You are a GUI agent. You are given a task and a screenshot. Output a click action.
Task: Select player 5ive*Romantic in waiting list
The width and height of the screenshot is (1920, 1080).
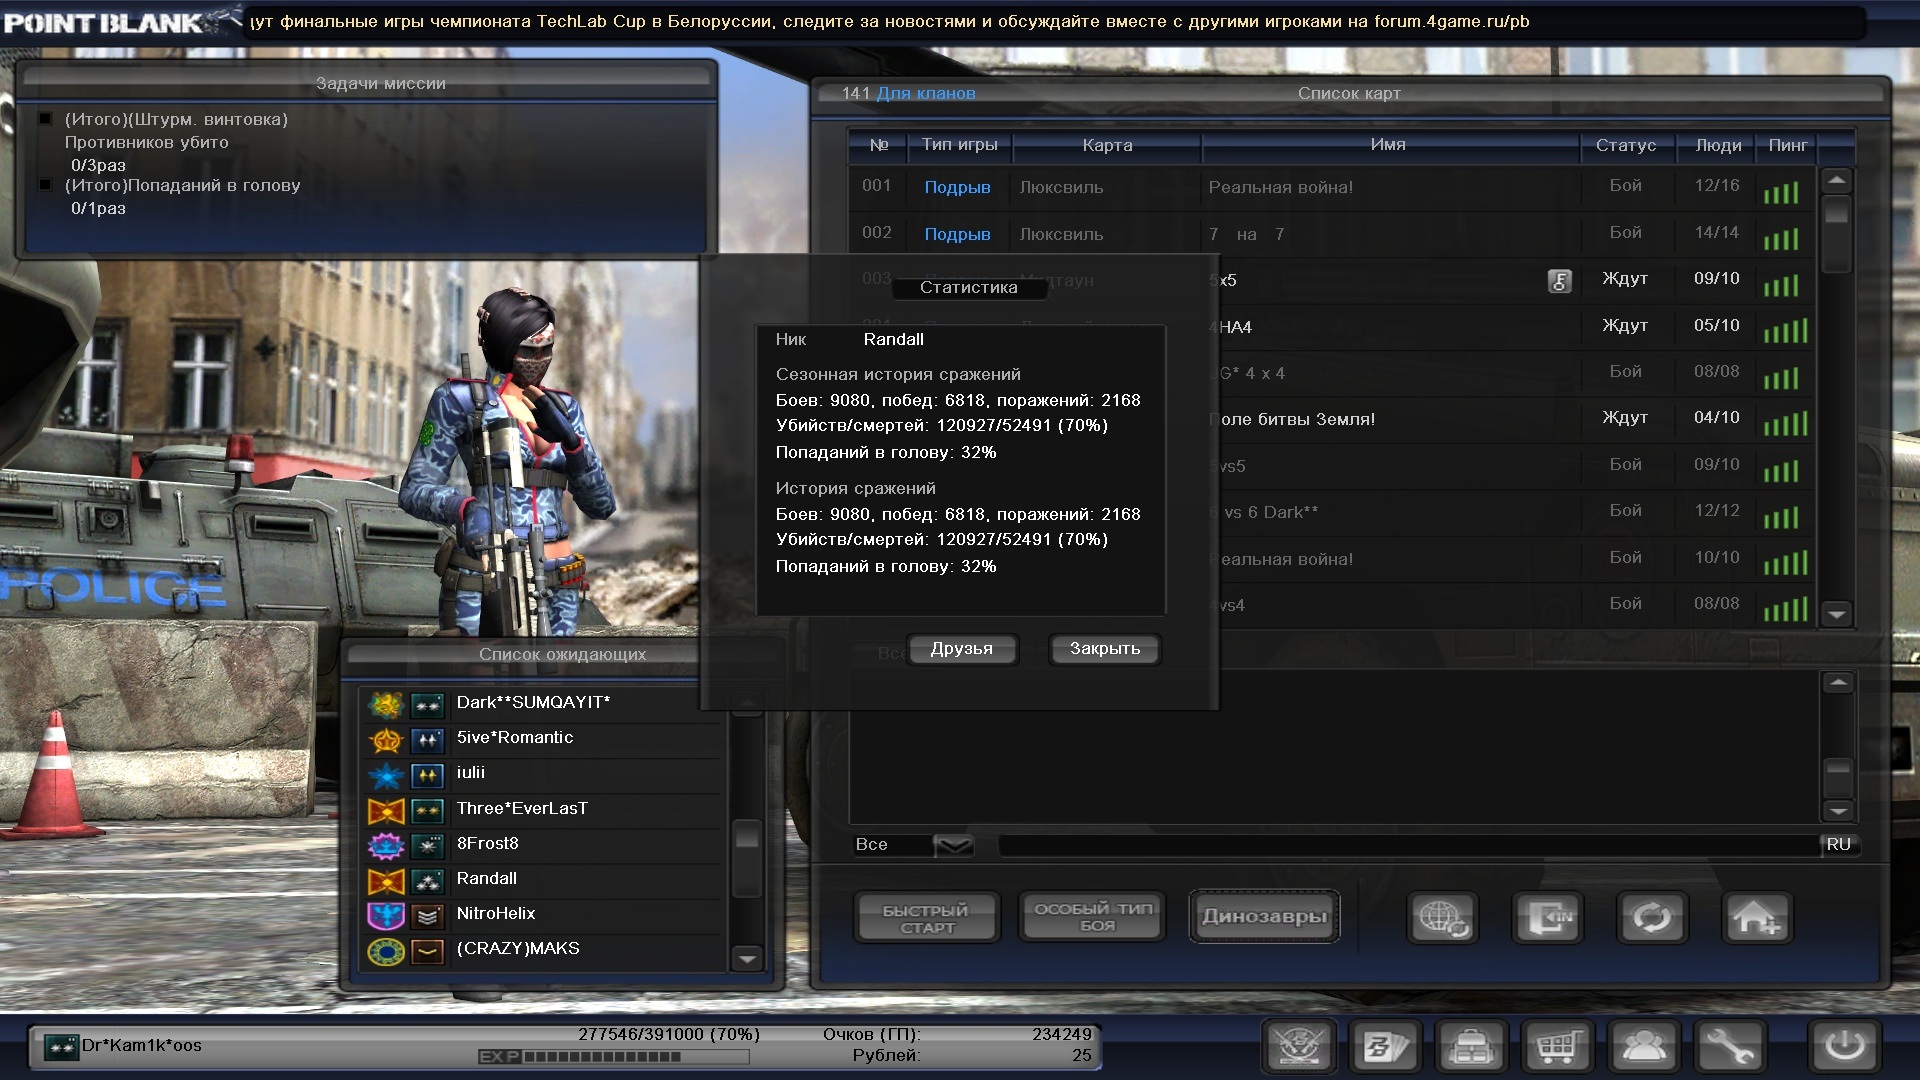click(x=542, y=740)
